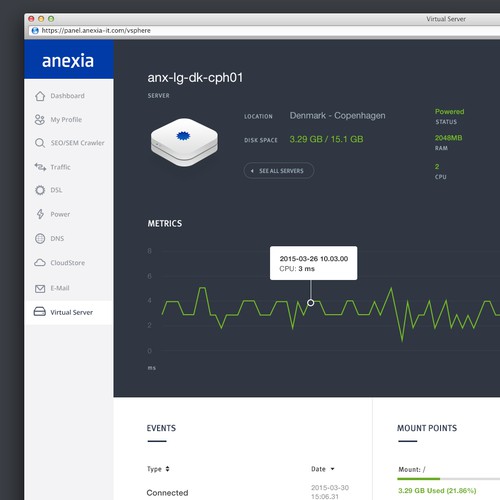Viewport: 500px width, 500px height.
Task: Open the DSL gear icon
Action: point(40,190)
